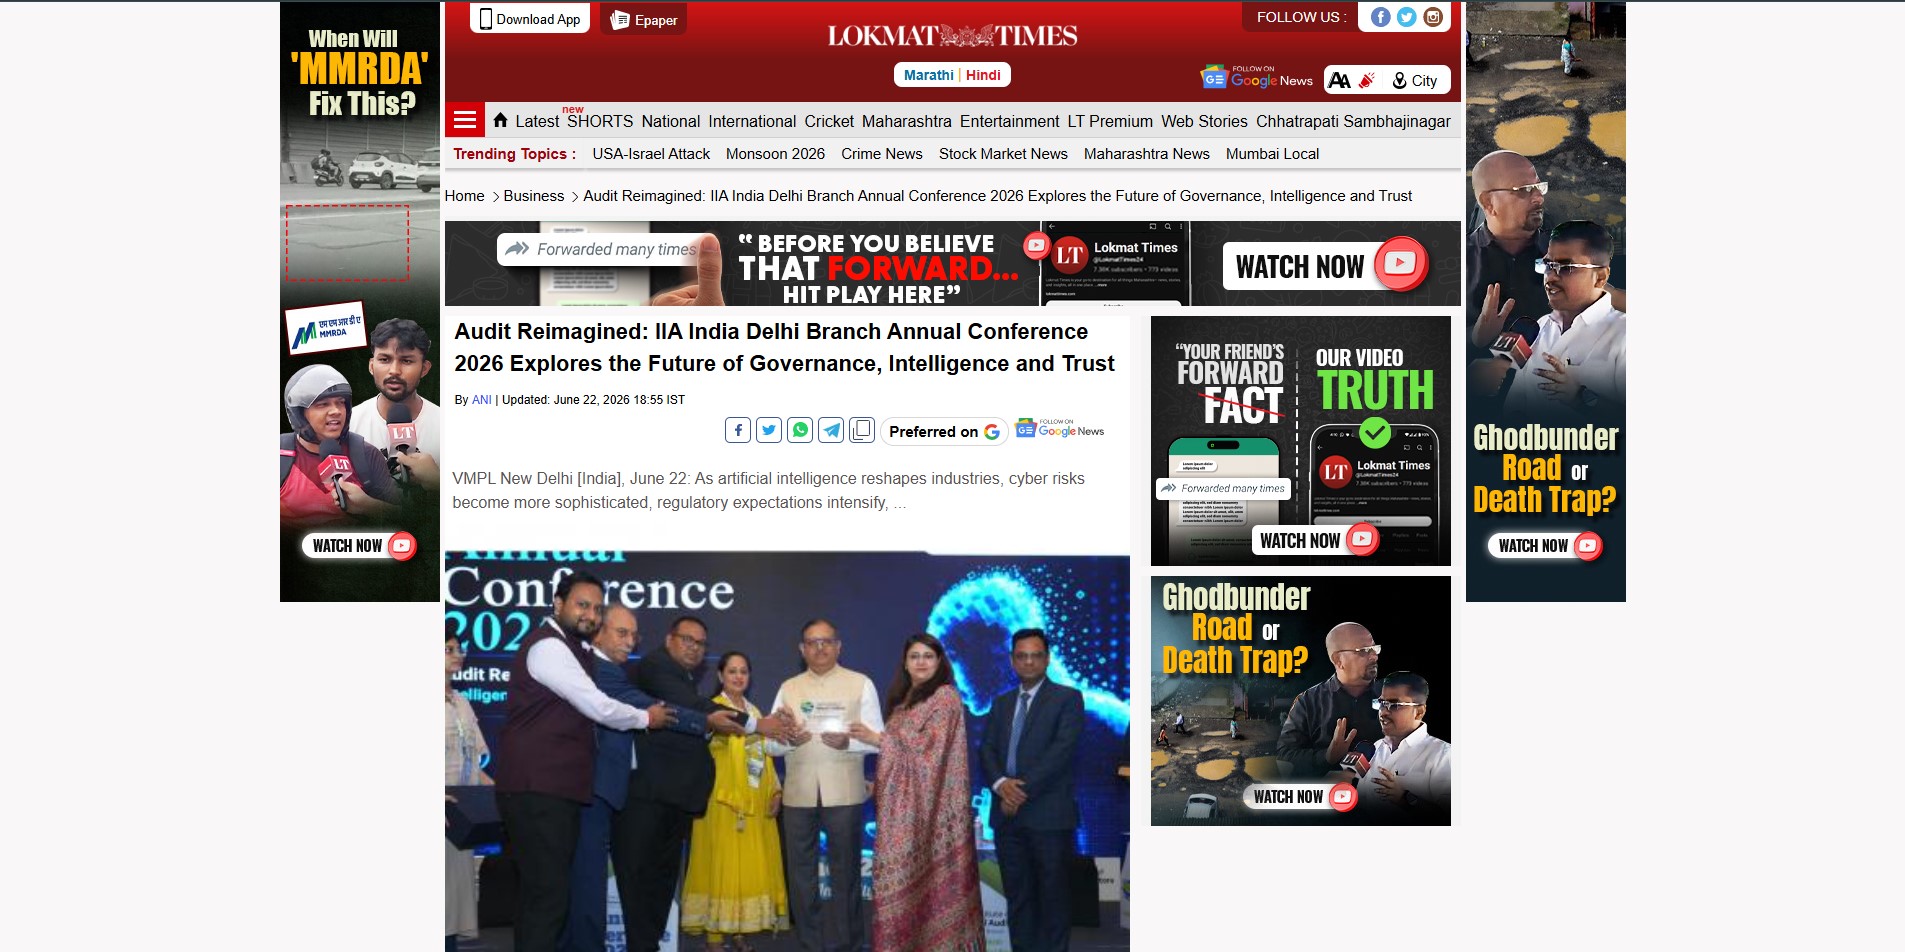
Task: Follow on Google News beside share icons
Action: tap(1060, 428)
